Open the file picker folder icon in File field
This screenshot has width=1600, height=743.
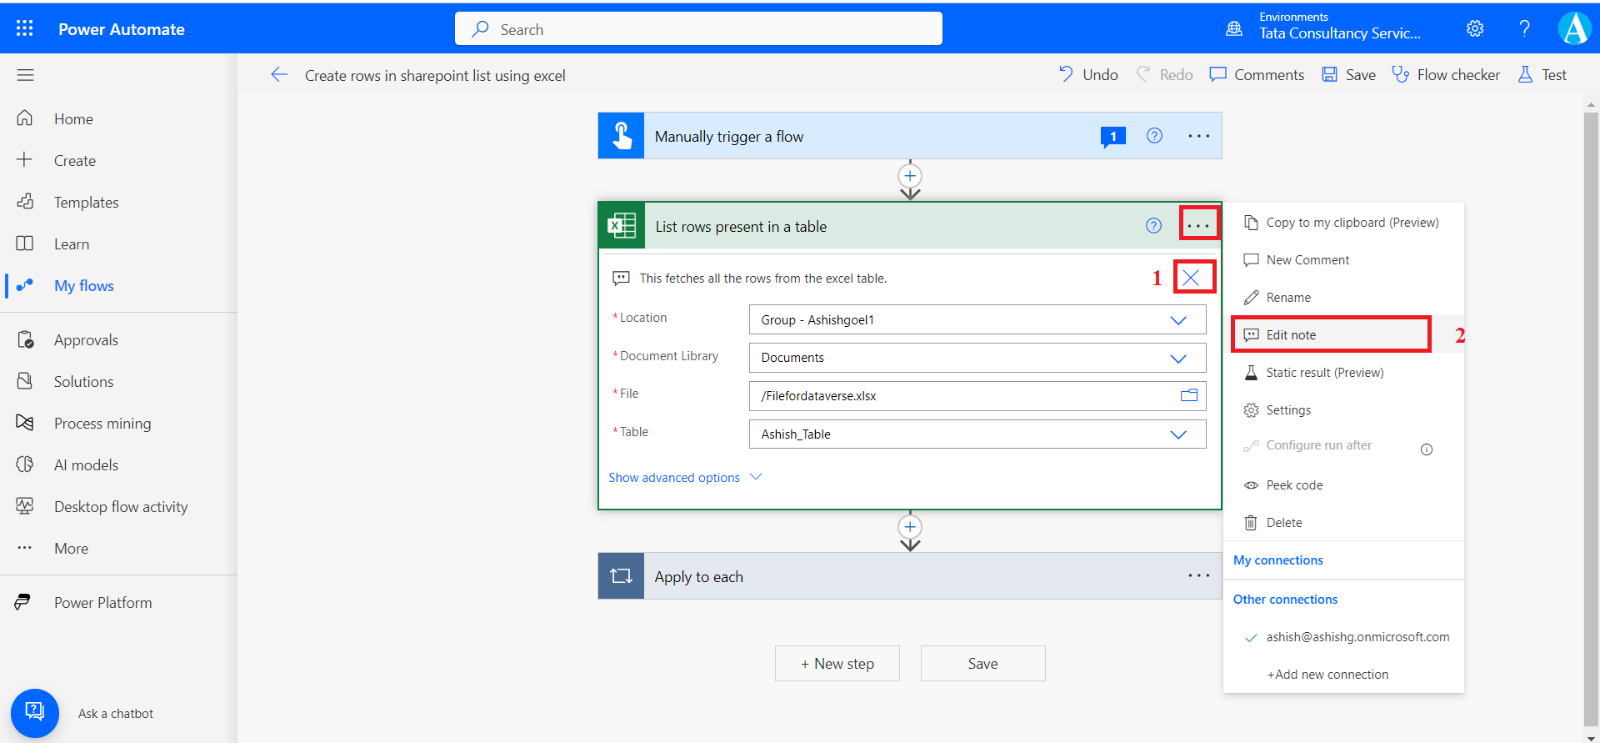coord(1189,396)
